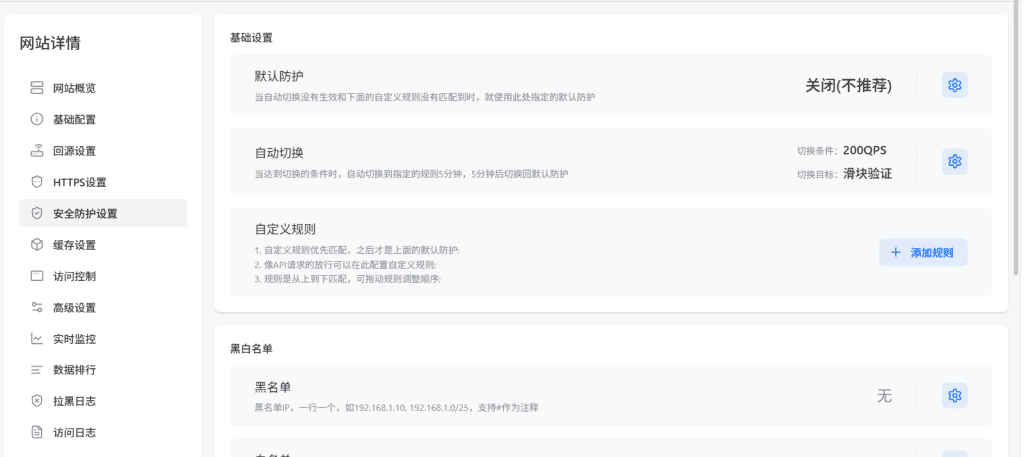Click the 基础设置 section title
Viewport: 1024px width, 457px height.
251,38
